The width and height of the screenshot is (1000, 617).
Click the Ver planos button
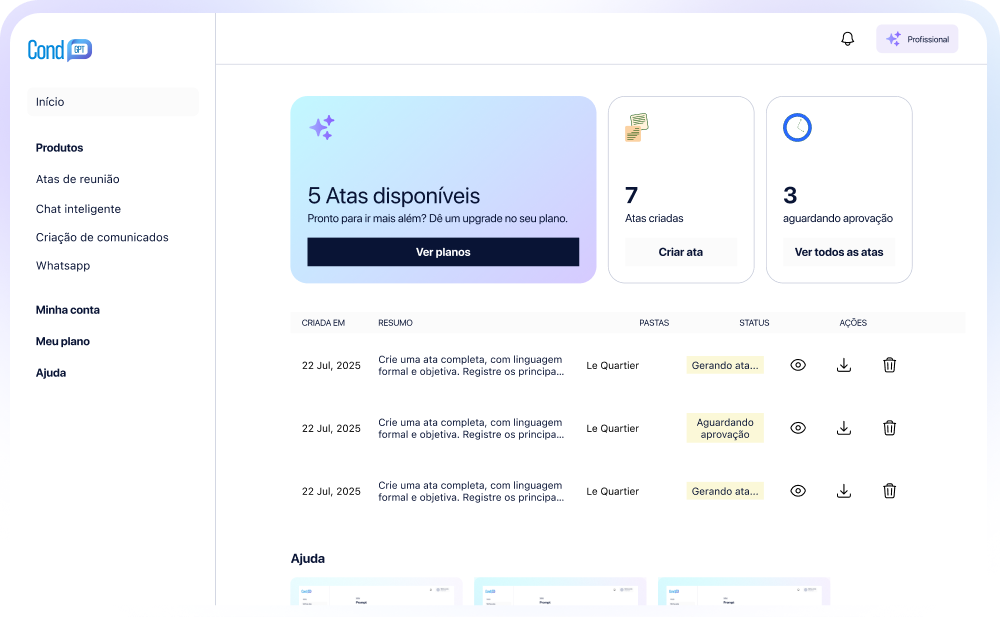coord(443,252)
